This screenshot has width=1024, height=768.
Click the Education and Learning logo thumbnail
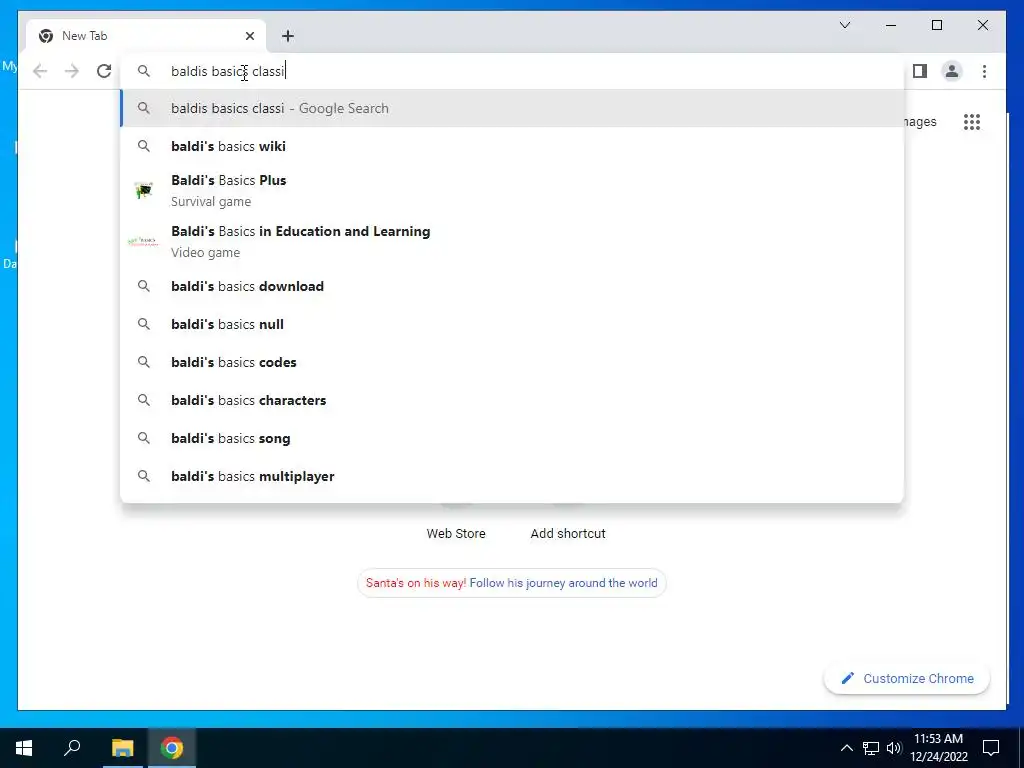143,242
